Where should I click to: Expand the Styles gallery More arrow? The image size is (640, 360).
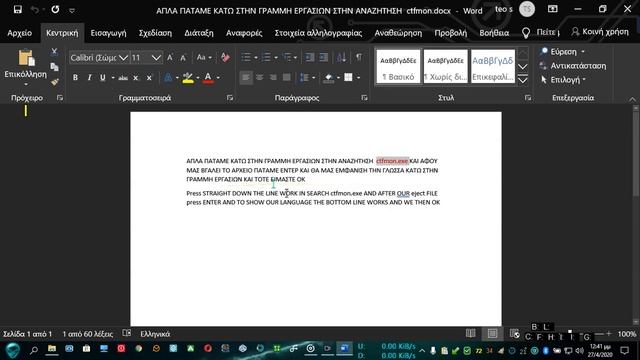click(523, 80)
